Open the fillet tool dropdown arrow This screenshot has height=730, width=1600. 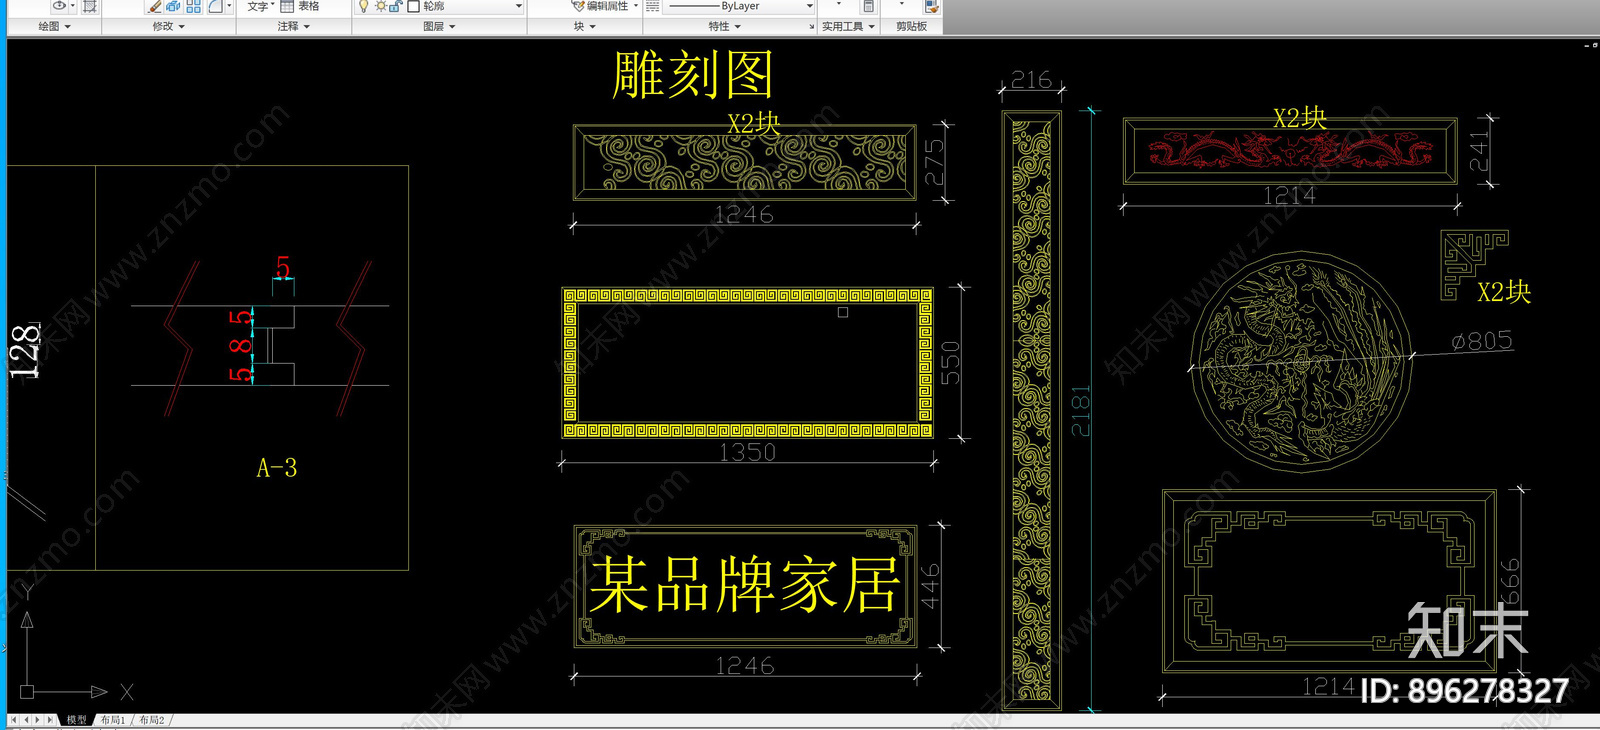(229, 6)
